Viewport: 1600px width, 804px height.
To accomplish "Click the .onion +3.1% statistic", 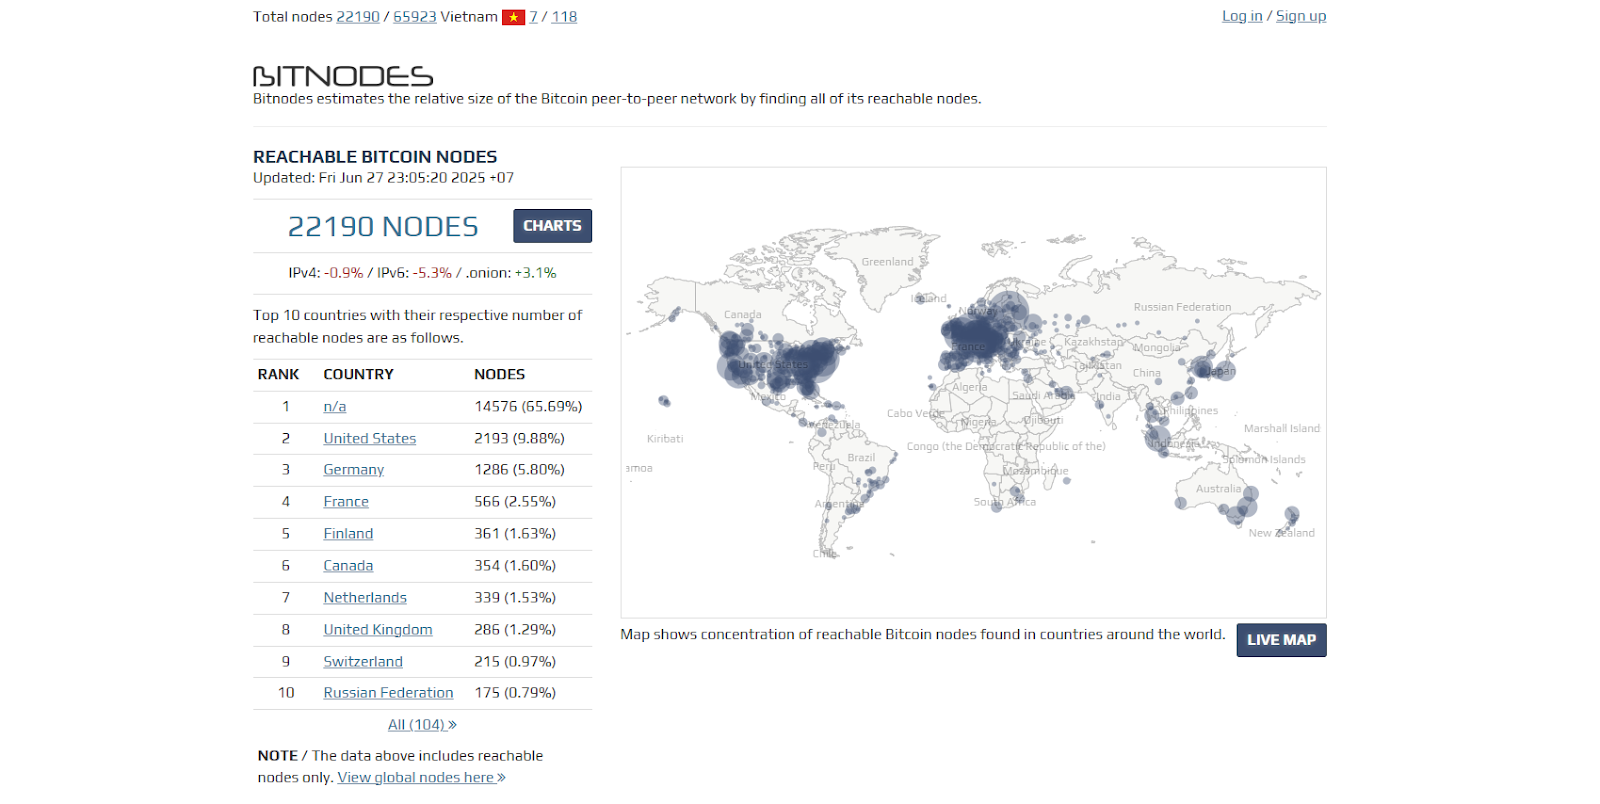I will [510, 273].
